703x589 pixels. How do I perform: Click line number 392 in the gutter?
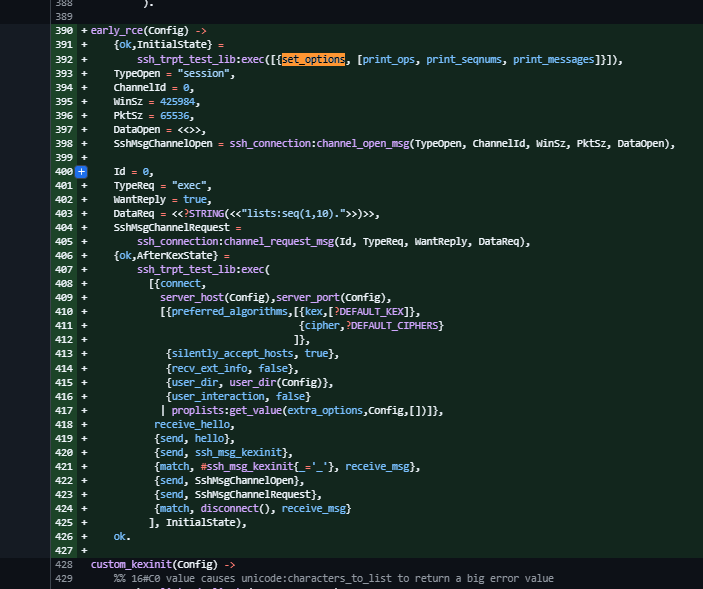click(x=64, y=59)
